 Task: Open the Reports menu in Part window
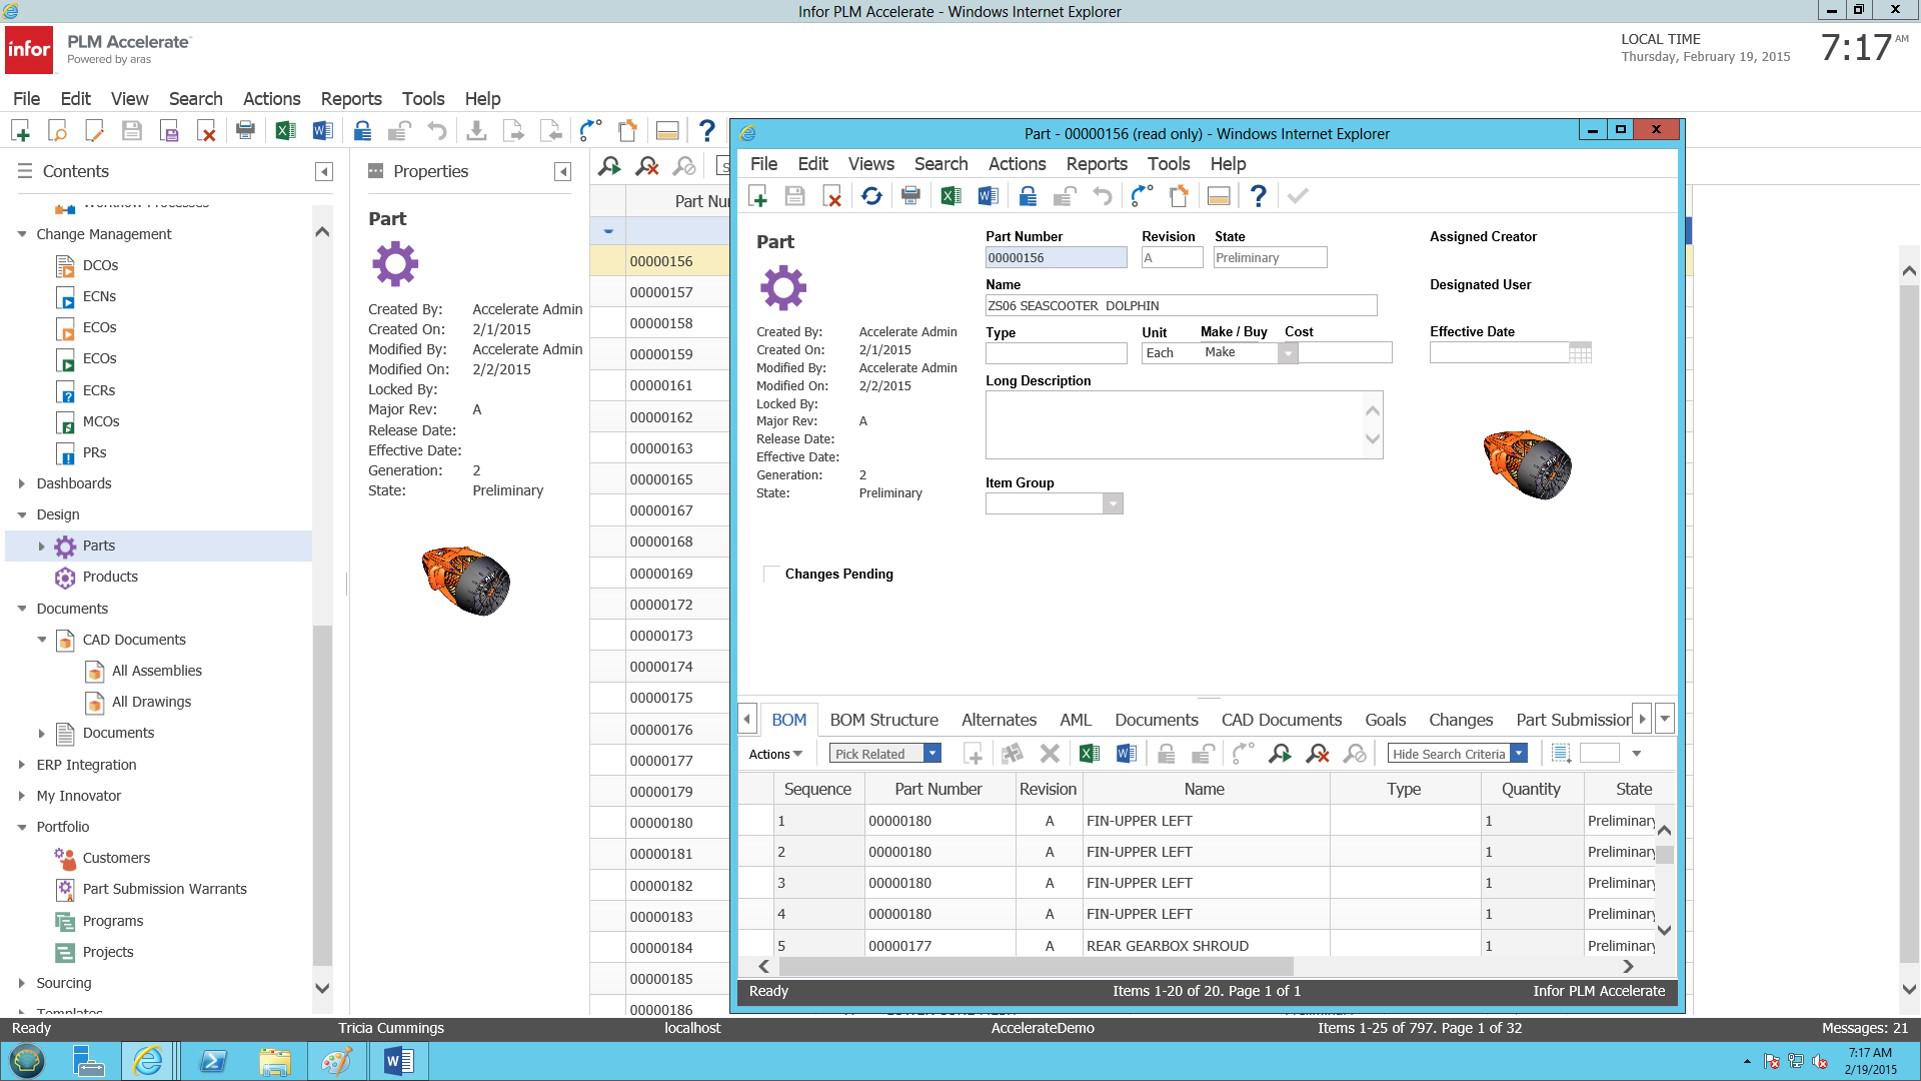click(1096, 164)
